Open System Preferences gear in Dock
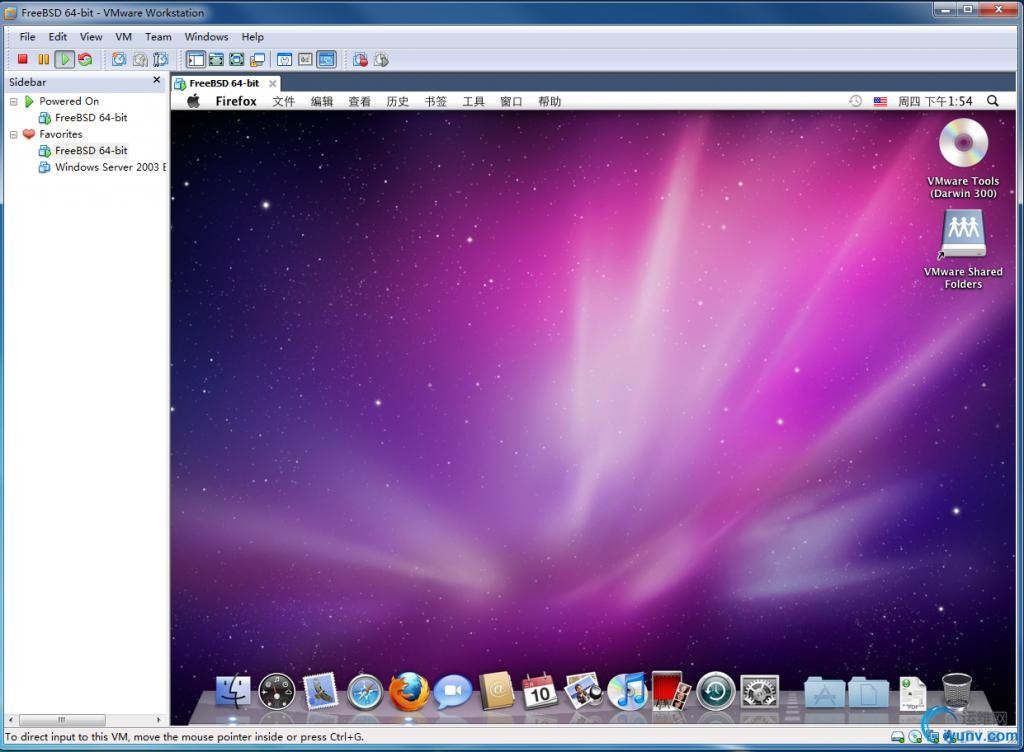 (760, 692)
